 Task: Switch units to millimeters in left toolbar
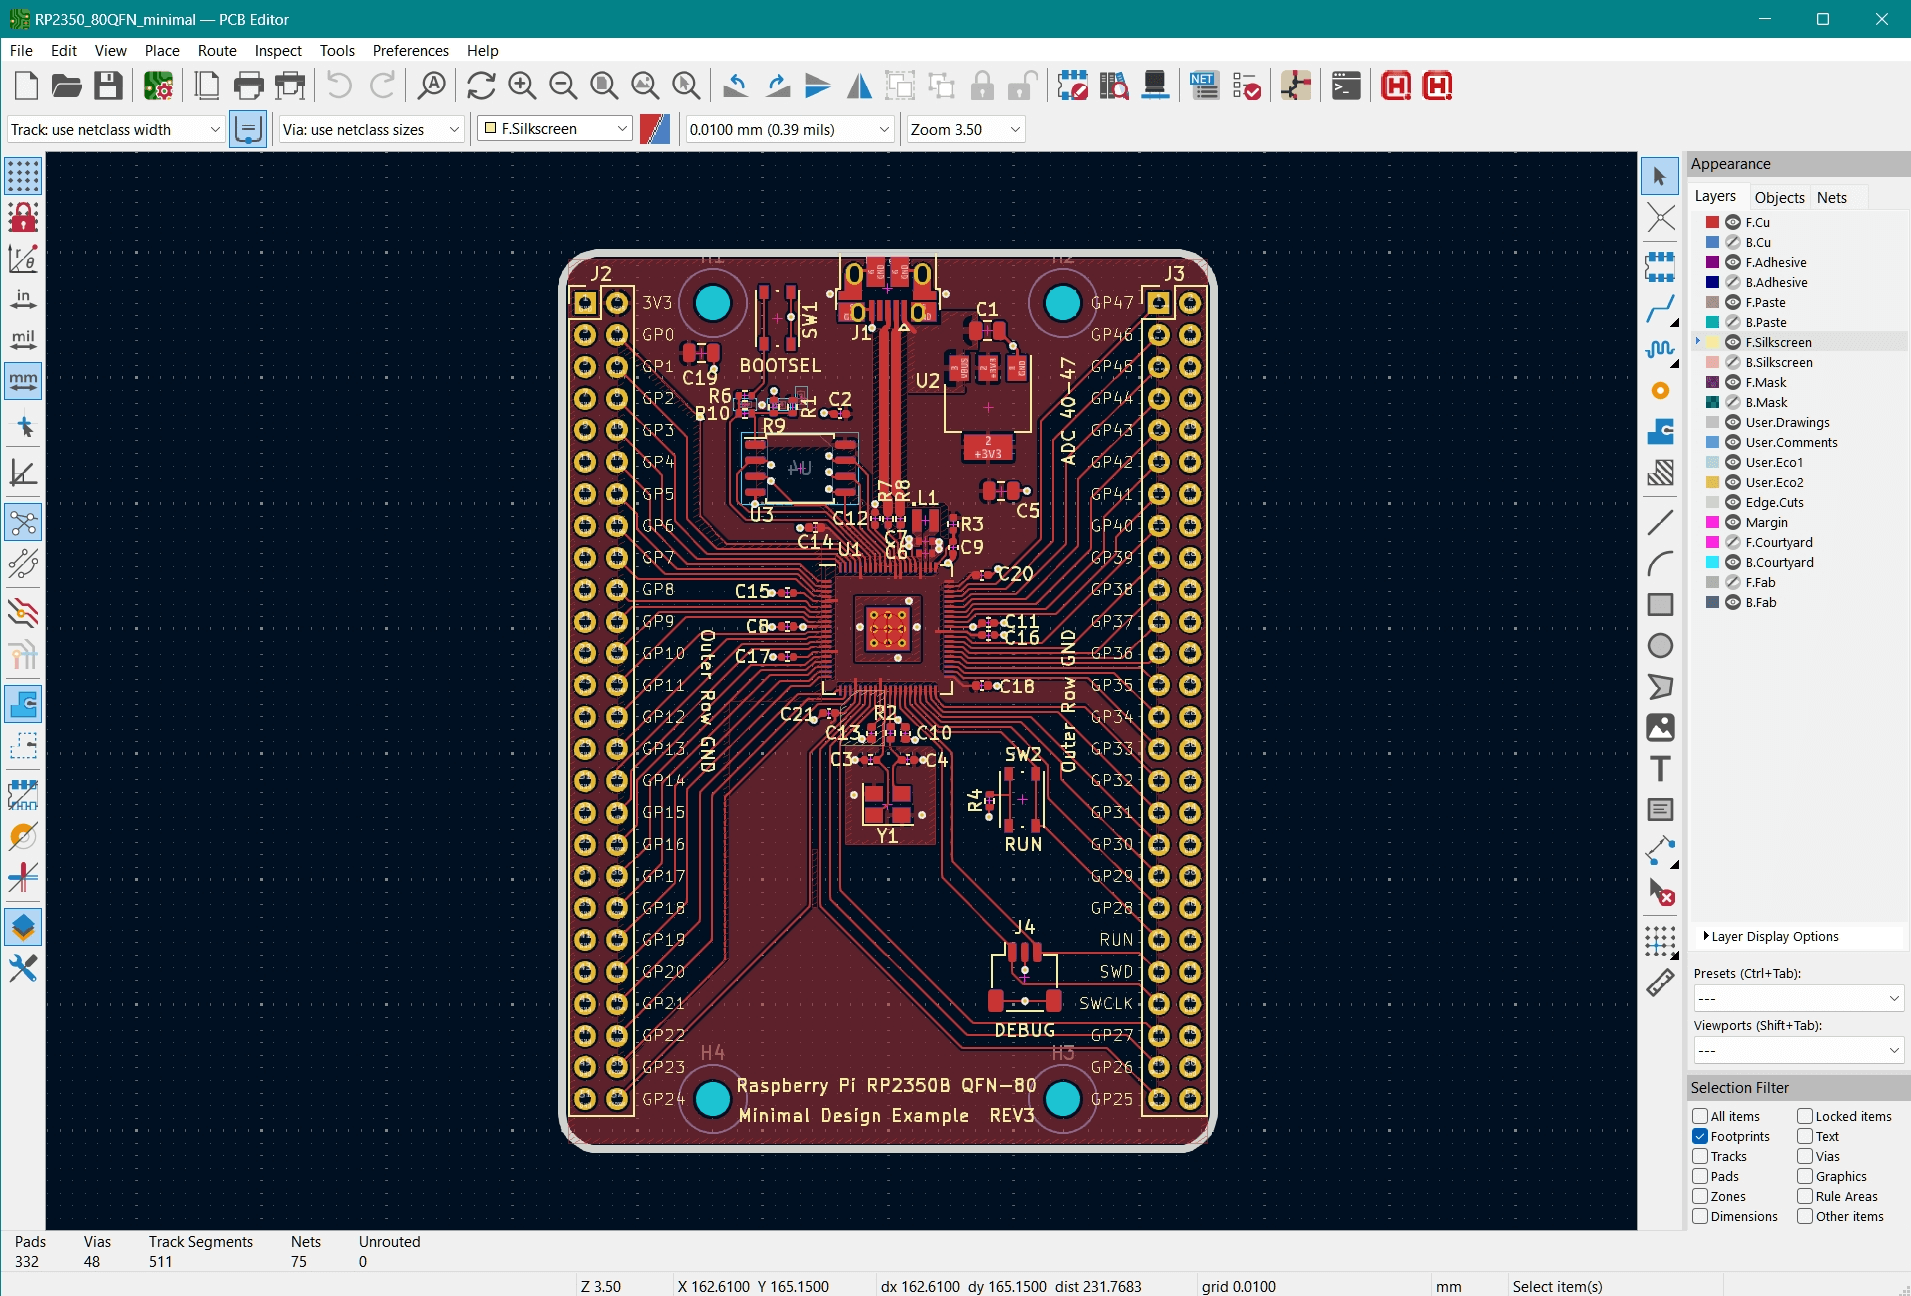[23, 381]
